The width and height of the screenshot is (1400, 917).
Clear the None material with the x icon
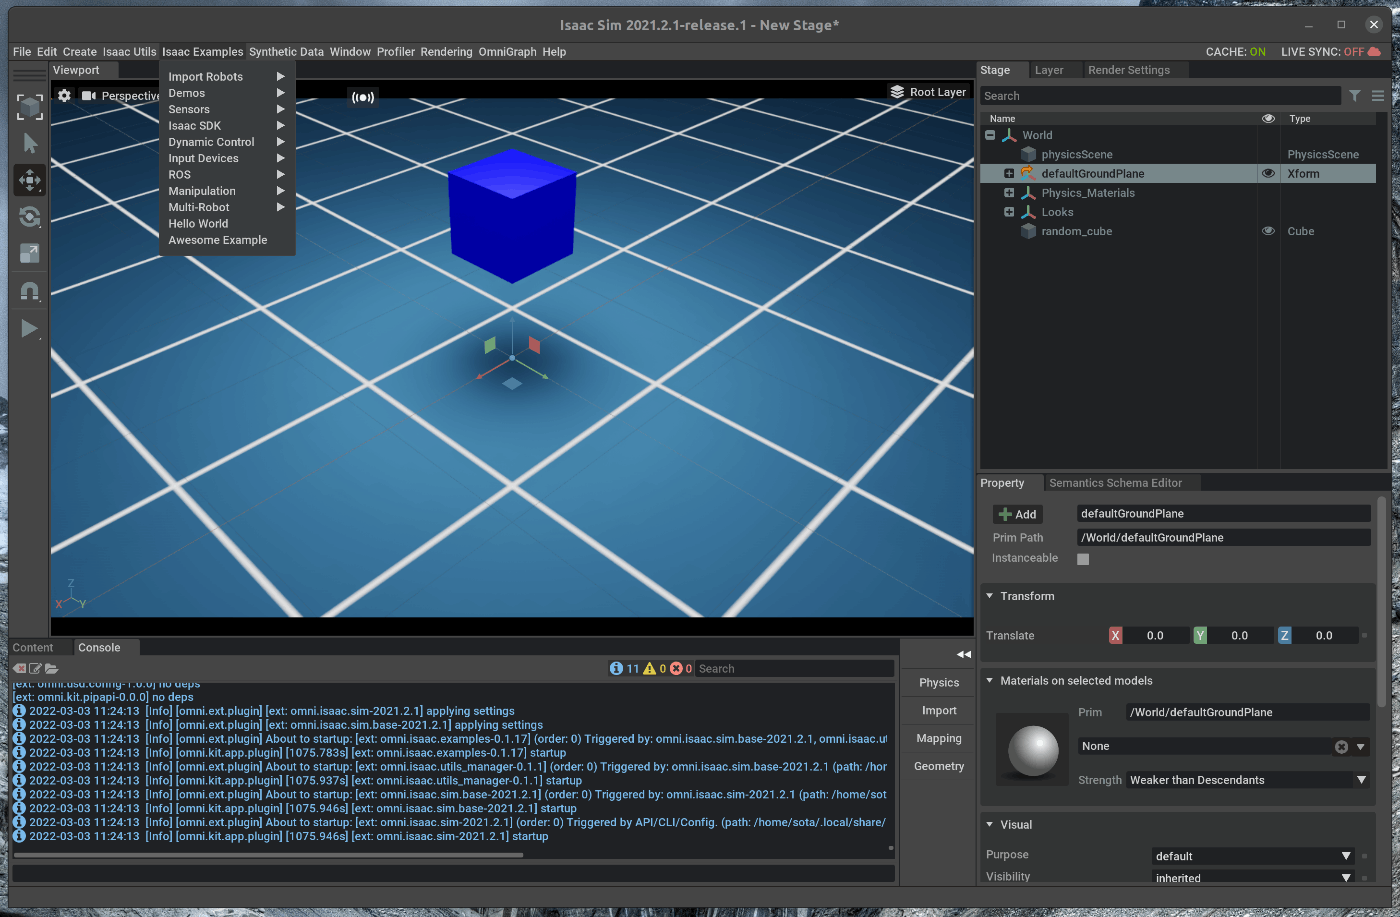1342,747
